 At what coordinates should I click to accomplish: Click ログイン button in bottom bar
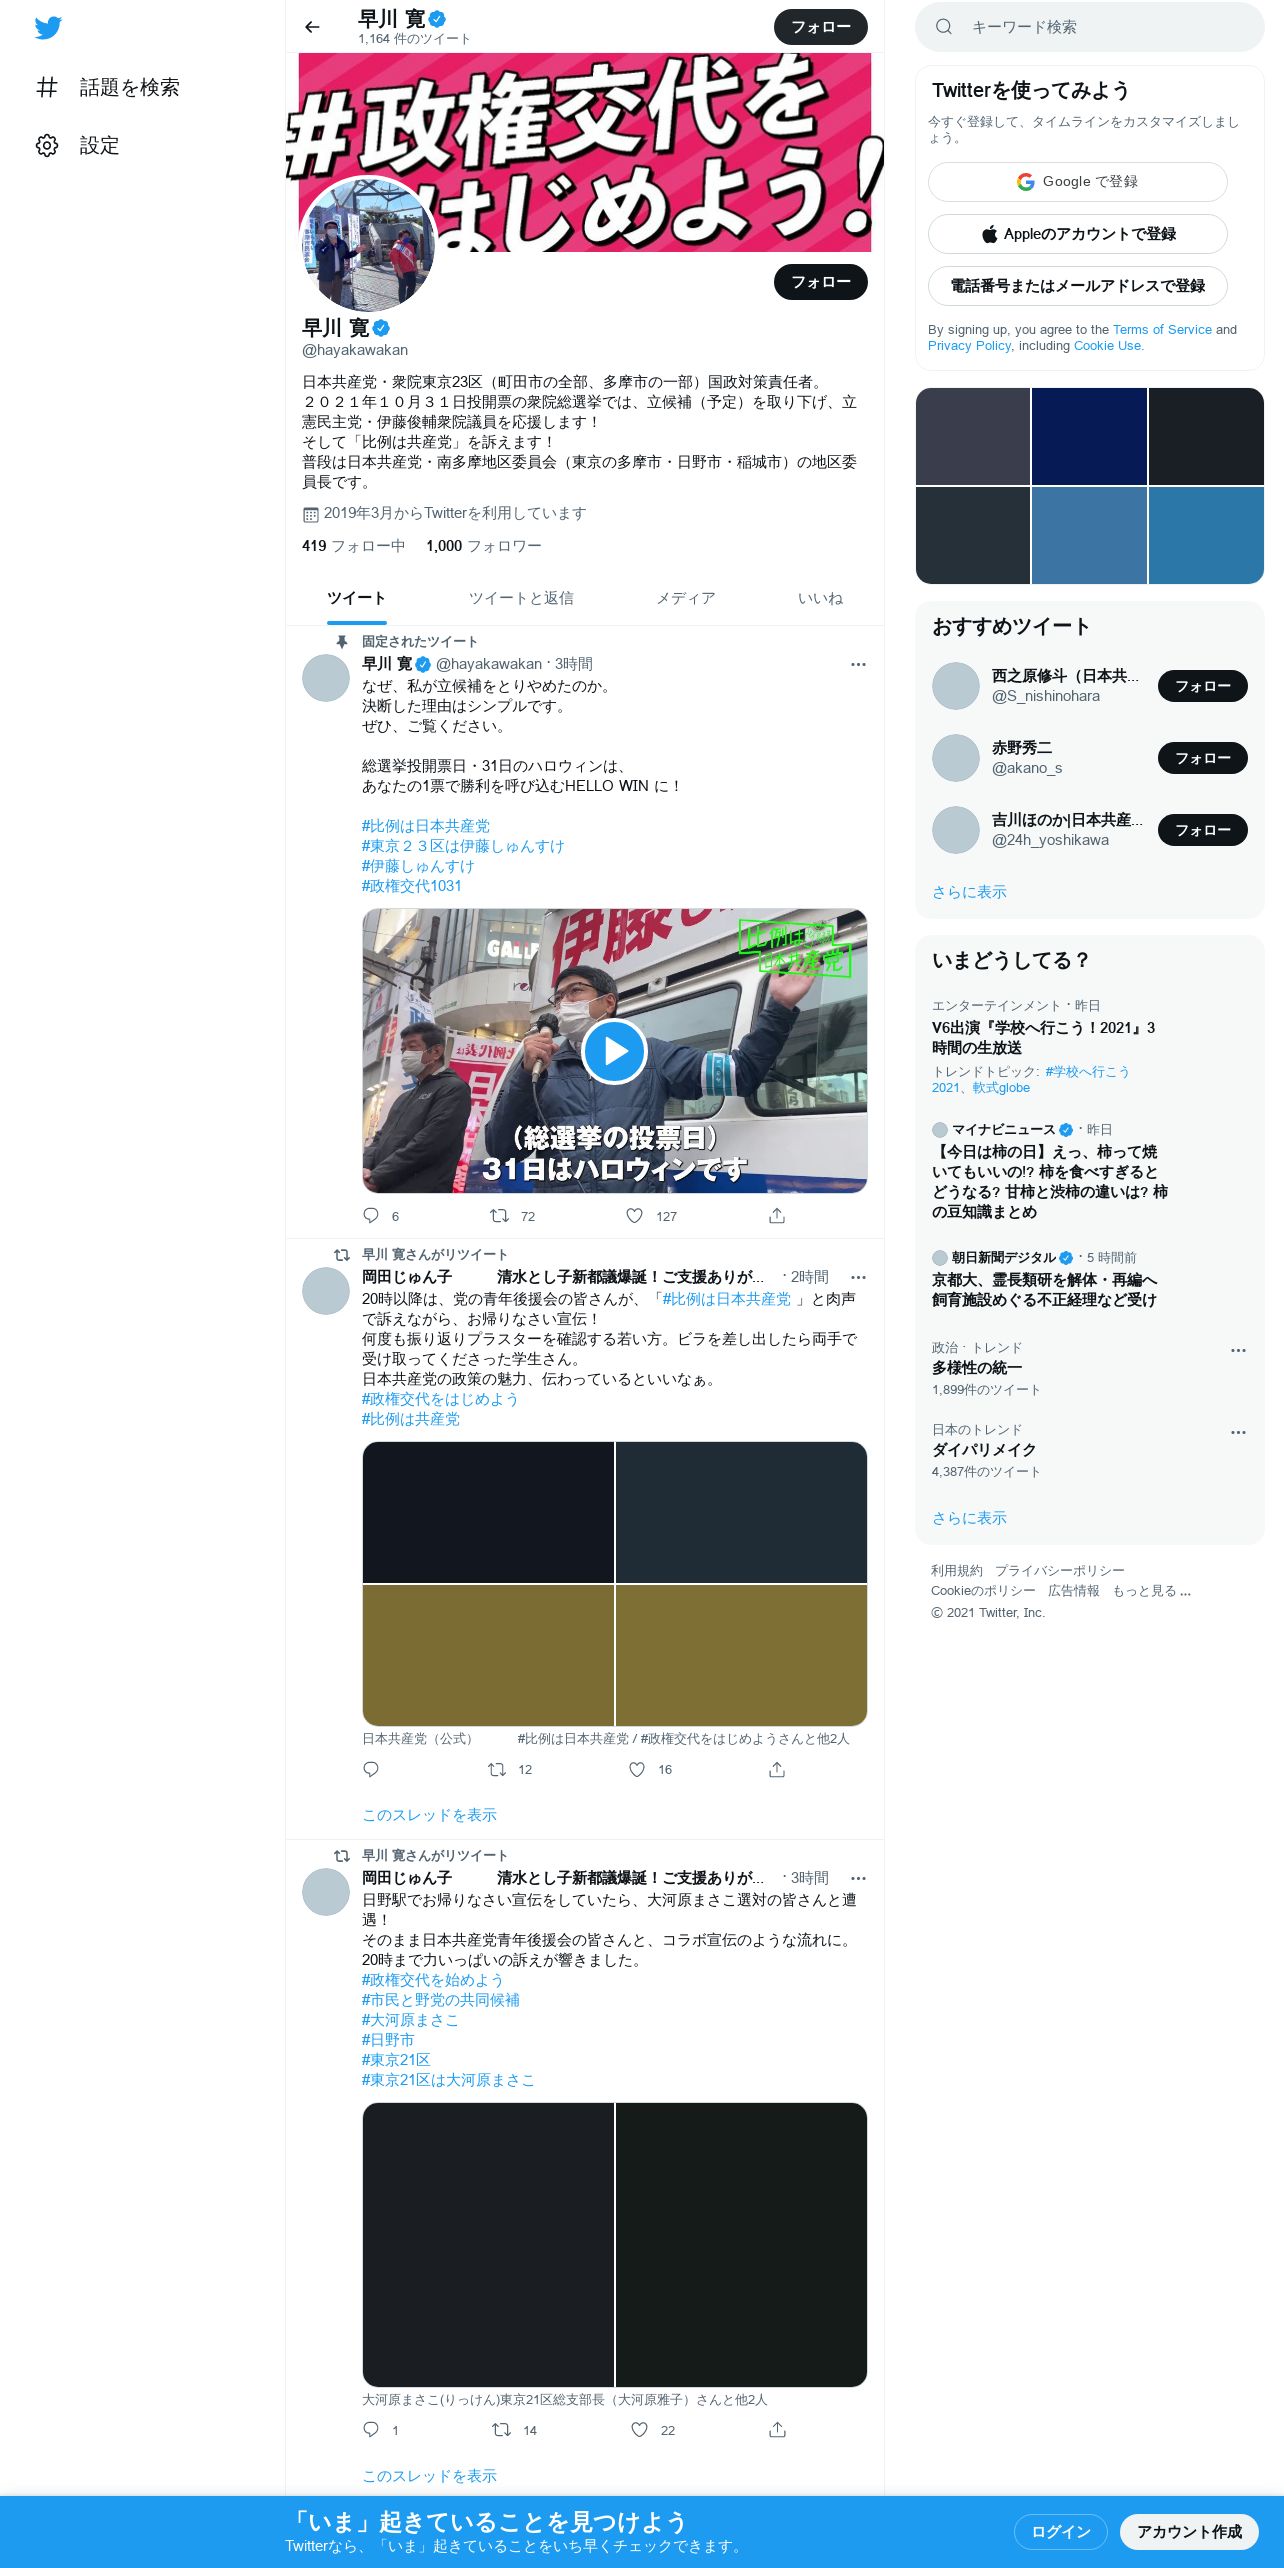tap(1061, 2531)
